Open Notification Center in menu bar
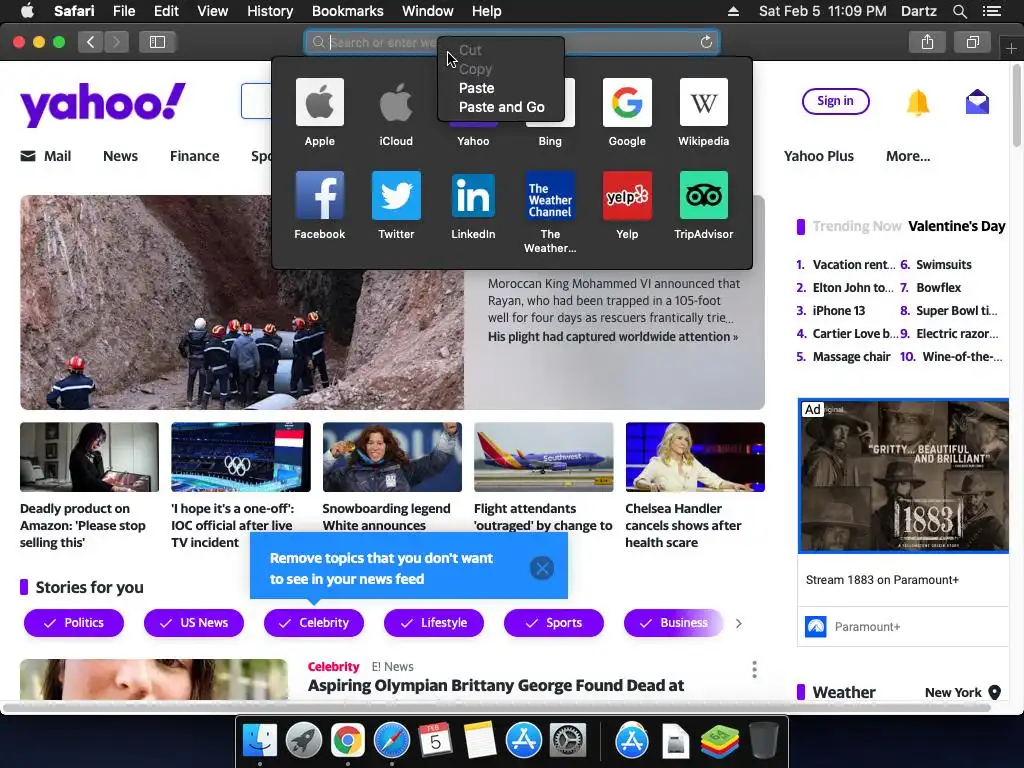 click(991, 11)
